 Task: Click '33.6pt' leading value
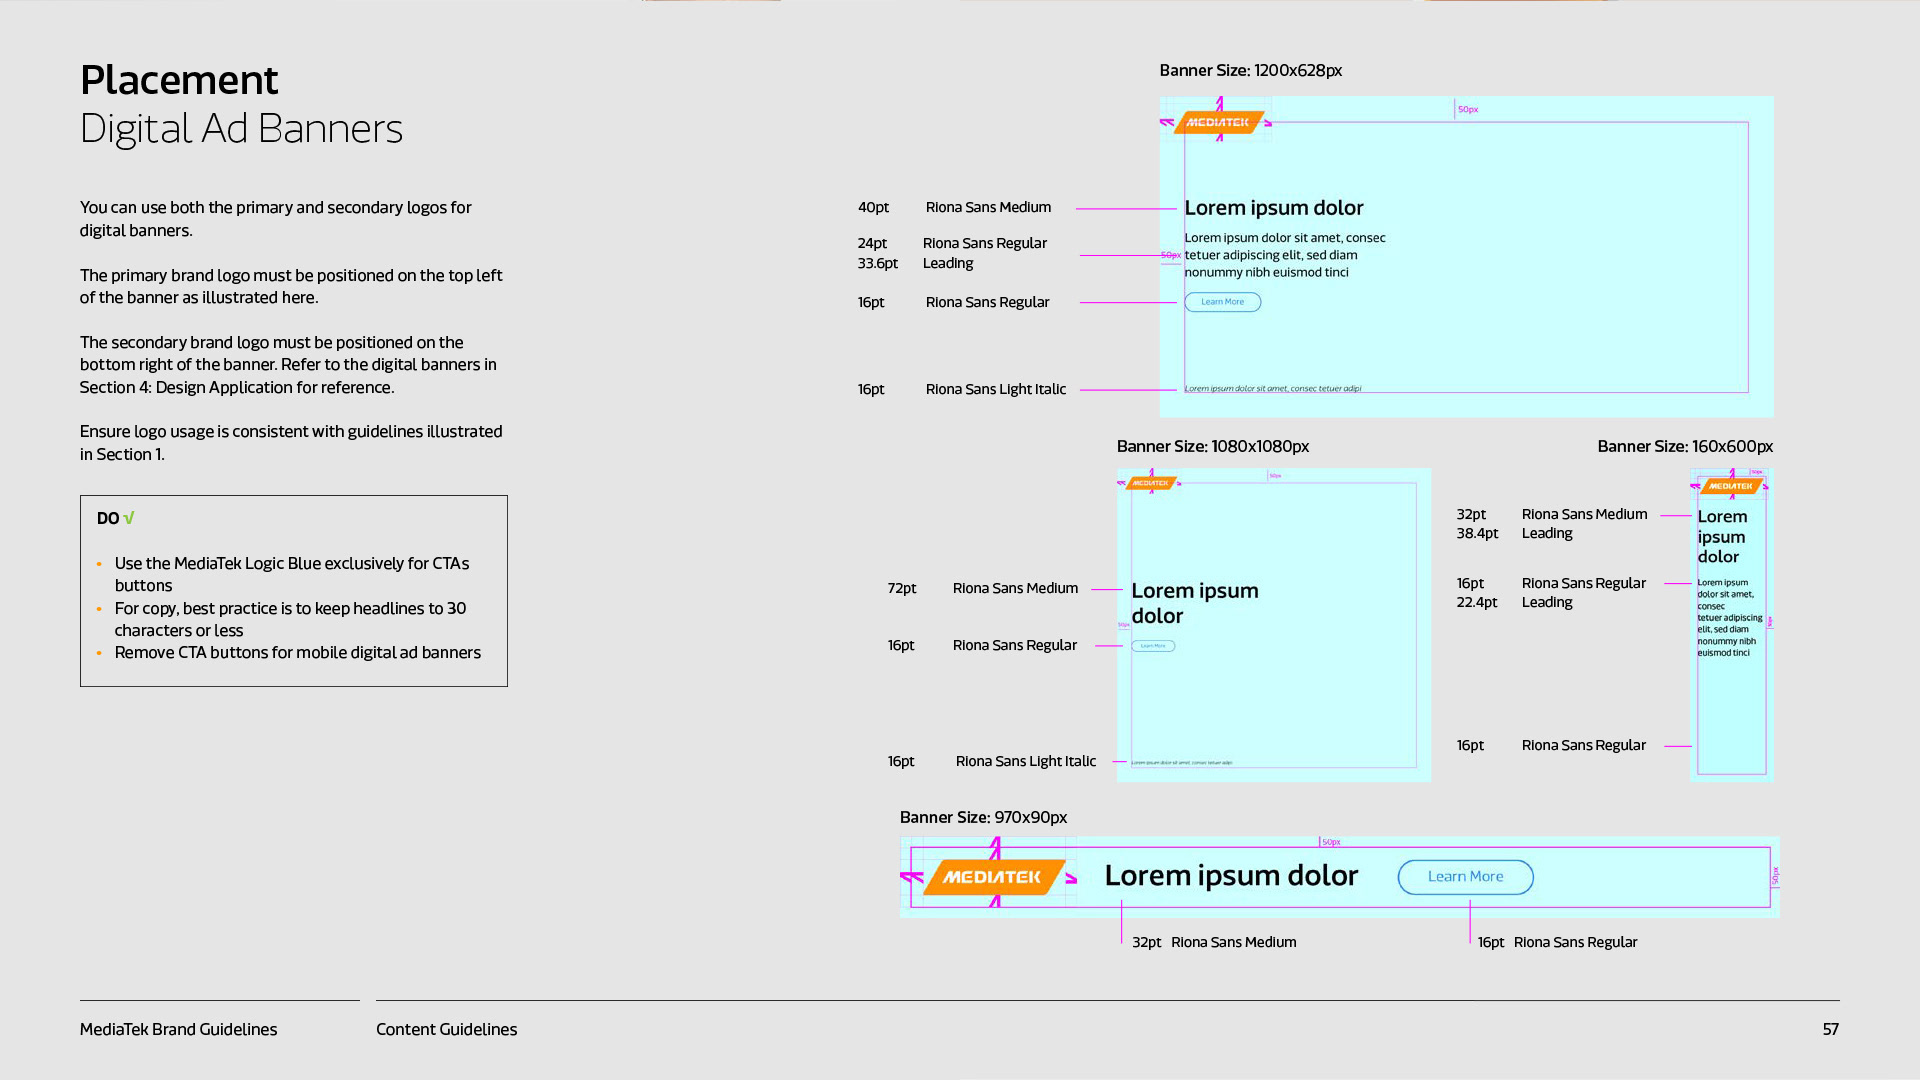[877, 263]
